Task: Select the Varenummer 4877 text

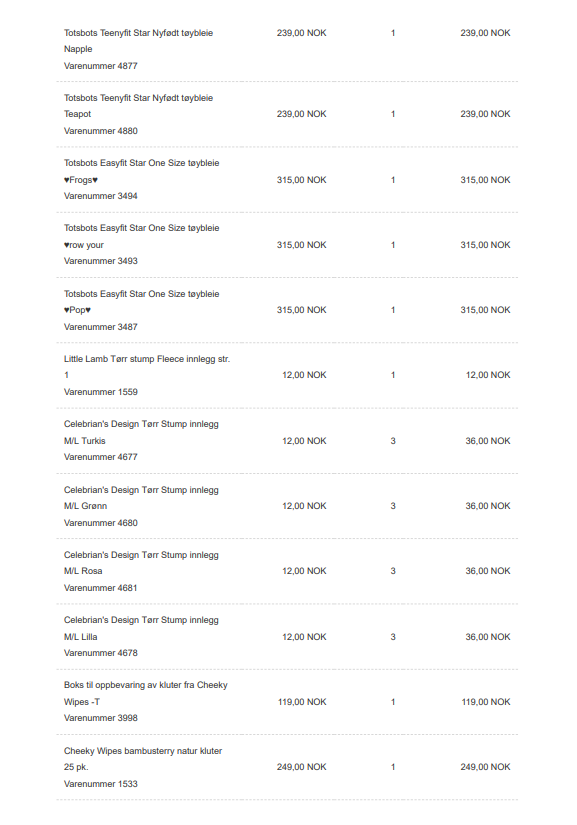Action: click(100, 66)
